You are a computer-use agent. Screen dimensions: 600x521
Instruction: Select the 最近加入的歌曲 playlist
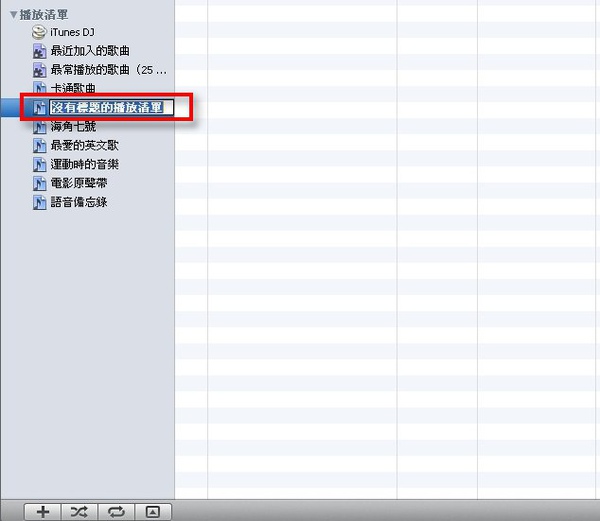[x=90, y=51]
